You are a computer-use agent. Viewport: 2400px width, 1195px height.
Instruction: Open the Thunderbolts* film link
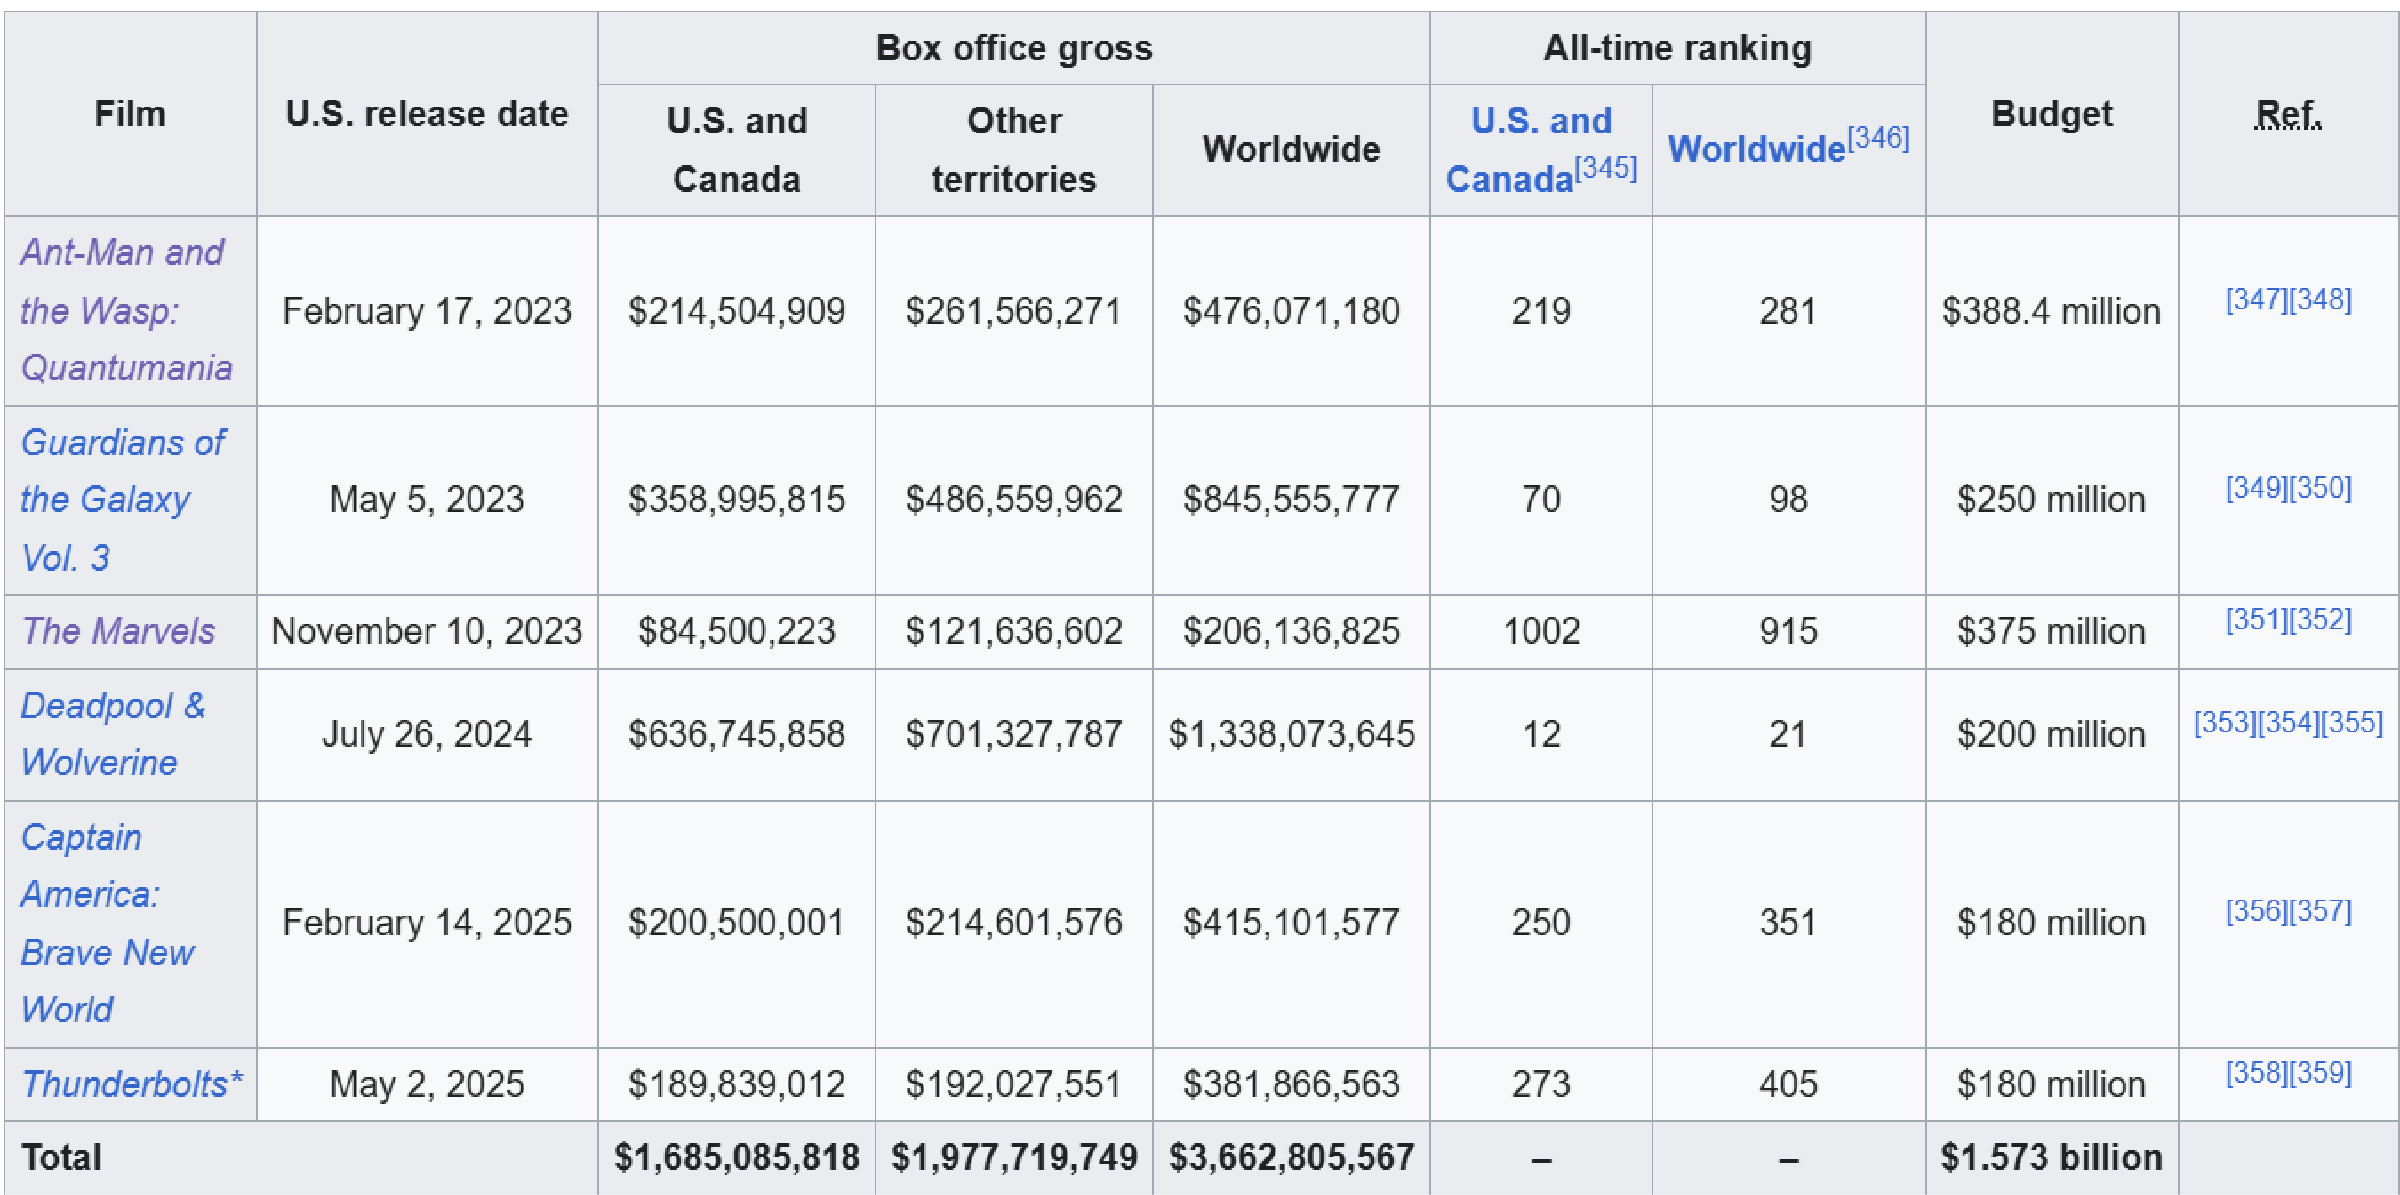[x=131, y=1084]
